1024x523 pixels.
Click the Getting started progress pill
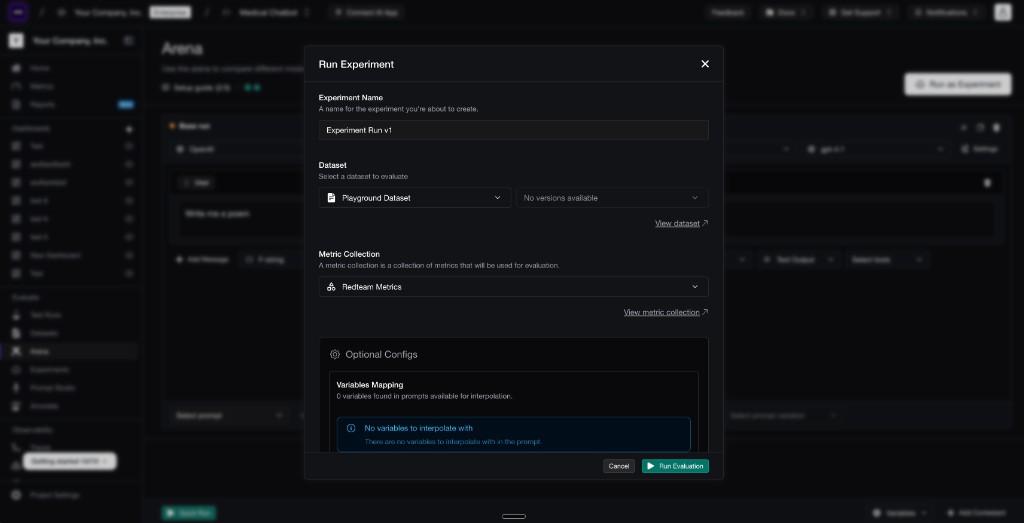tap(69, 461)
